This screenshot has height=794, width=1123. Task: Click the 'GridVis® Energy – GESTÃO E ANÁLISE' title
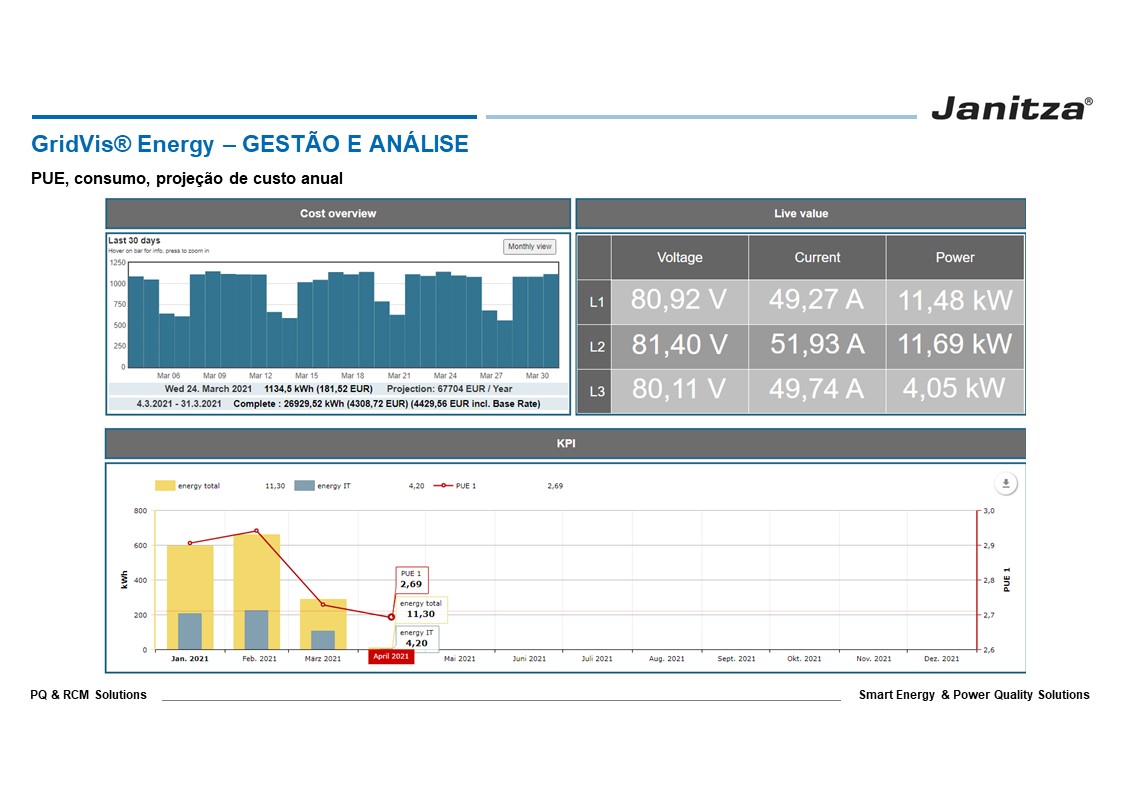click(x=249, y=143)
